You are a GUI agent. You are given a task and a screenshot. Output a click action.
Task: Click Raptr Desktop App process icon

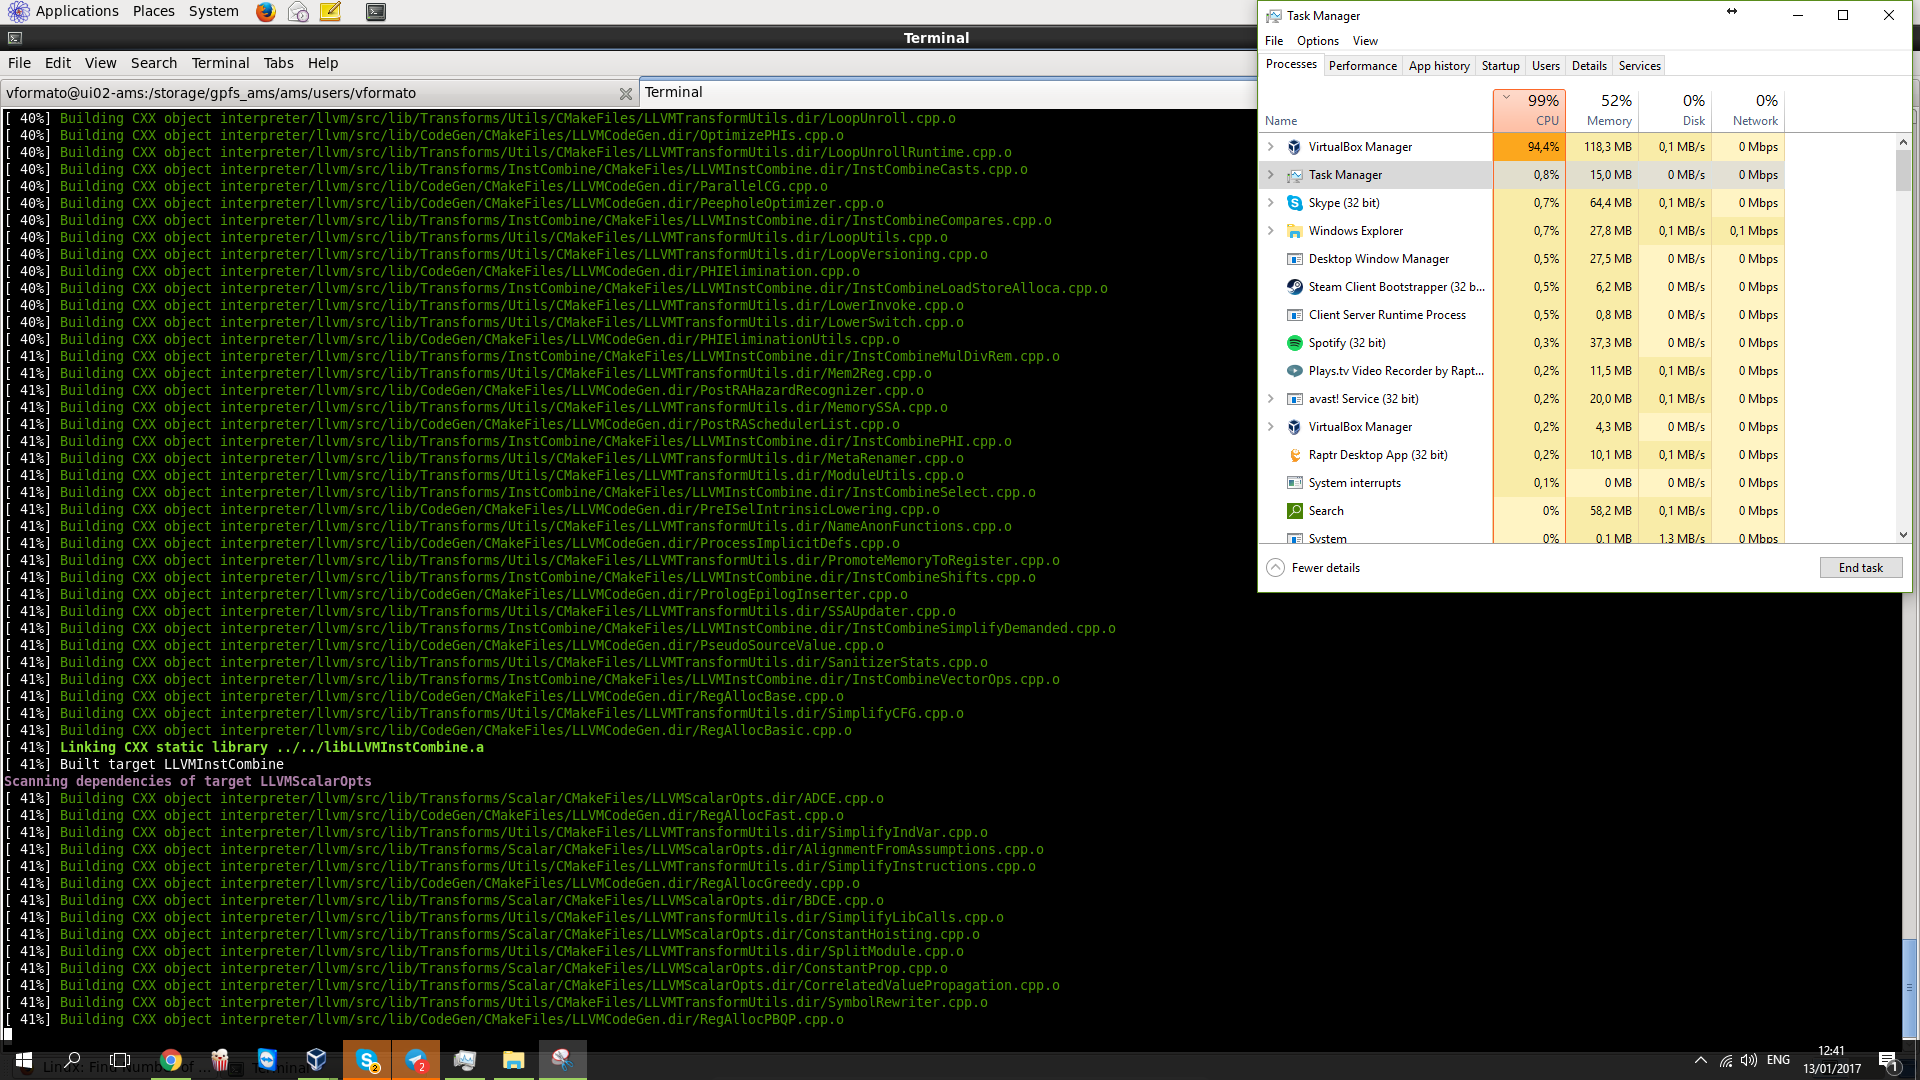[1294, 455]
